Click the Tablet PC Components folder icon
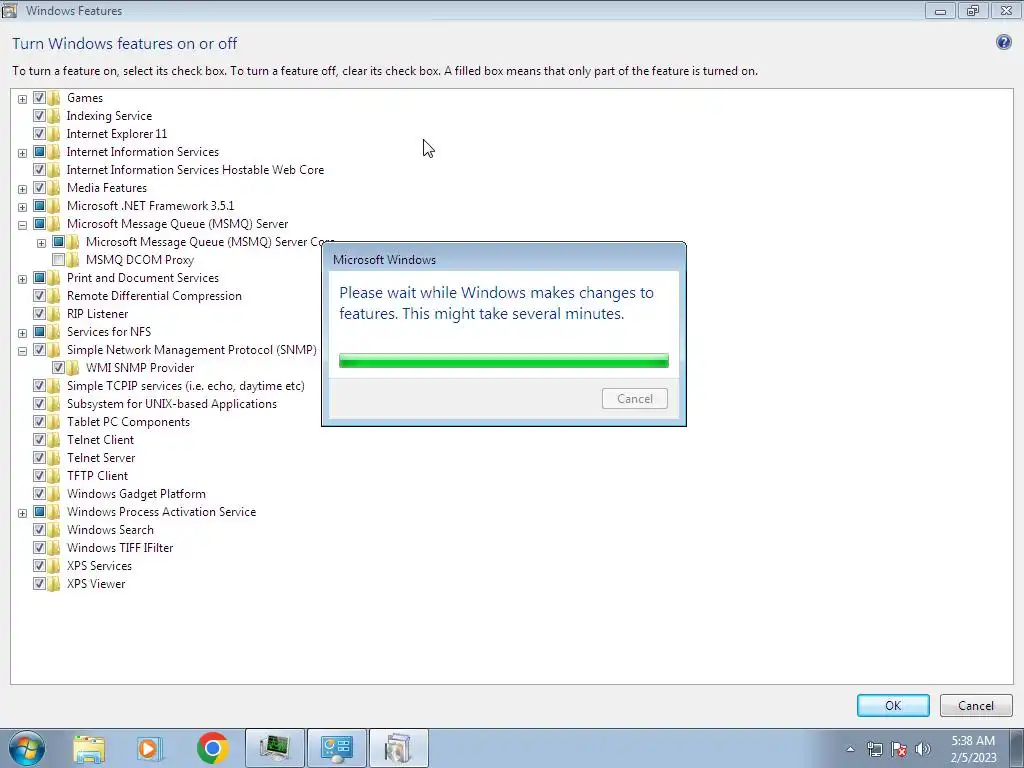Screen dimensions: 1024x768 54,422
